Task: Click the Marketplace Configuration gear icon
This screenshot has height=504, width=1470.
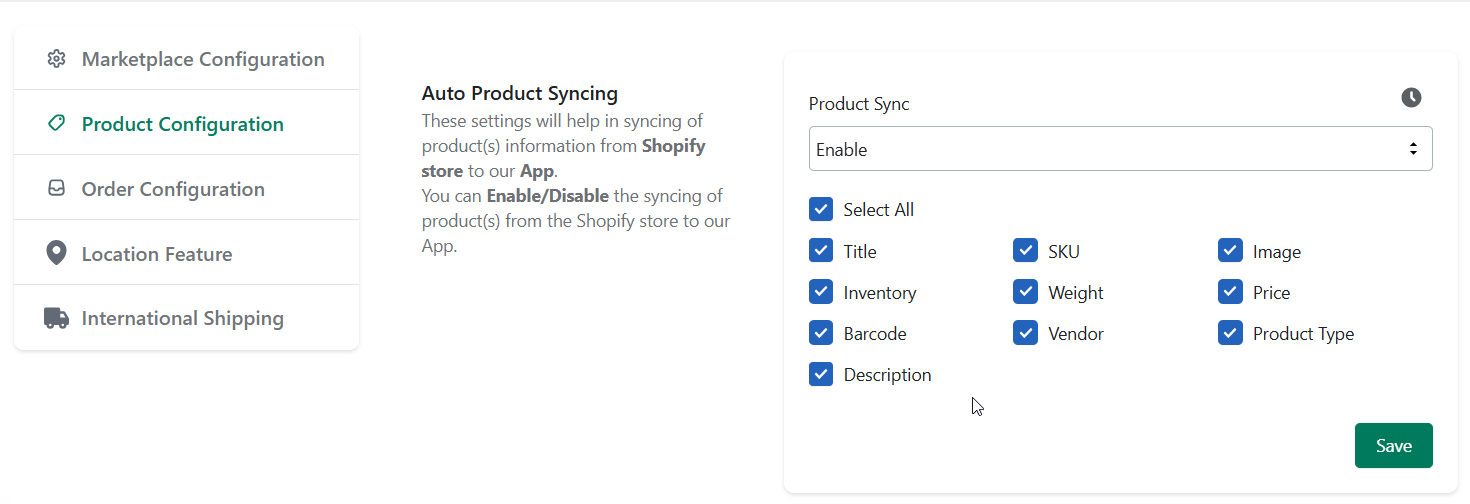Action: [57, 59]
